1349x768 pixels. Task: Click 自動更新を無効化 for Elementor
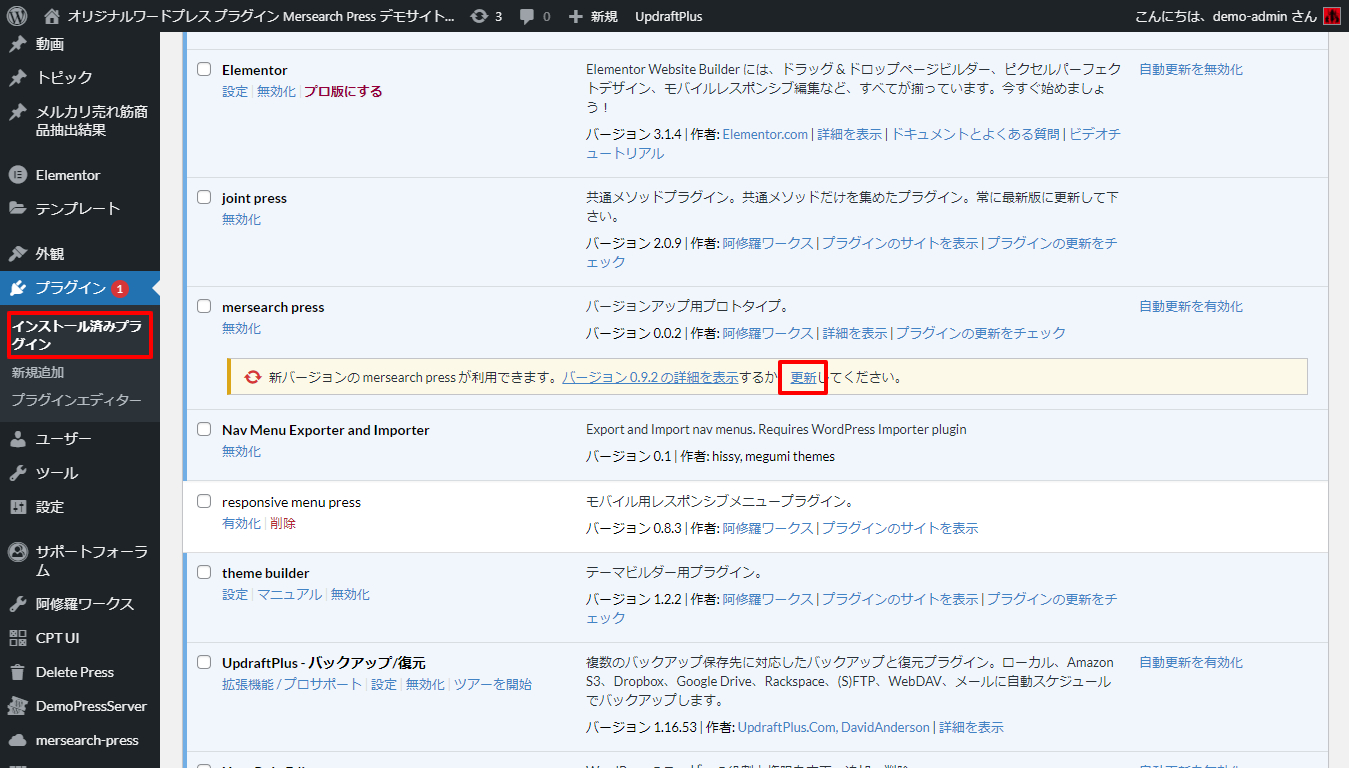pos(1191,70)
